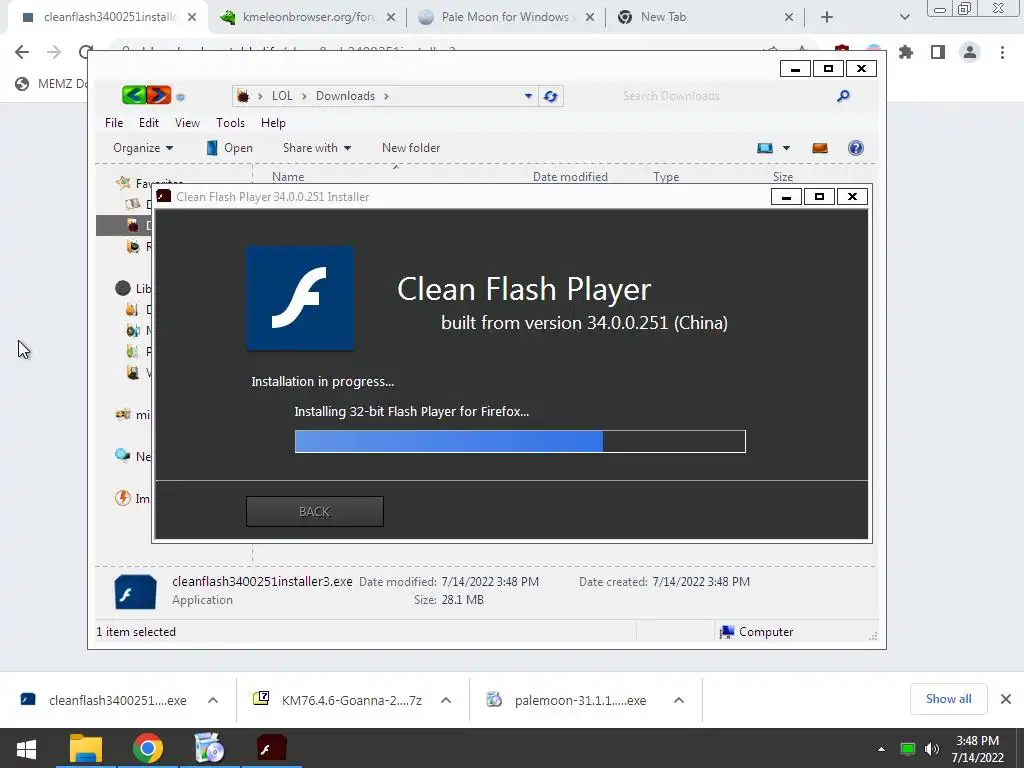Expand the address bar history dropdown
This screenshot has height=768, width=1024.
pos(528,96)
